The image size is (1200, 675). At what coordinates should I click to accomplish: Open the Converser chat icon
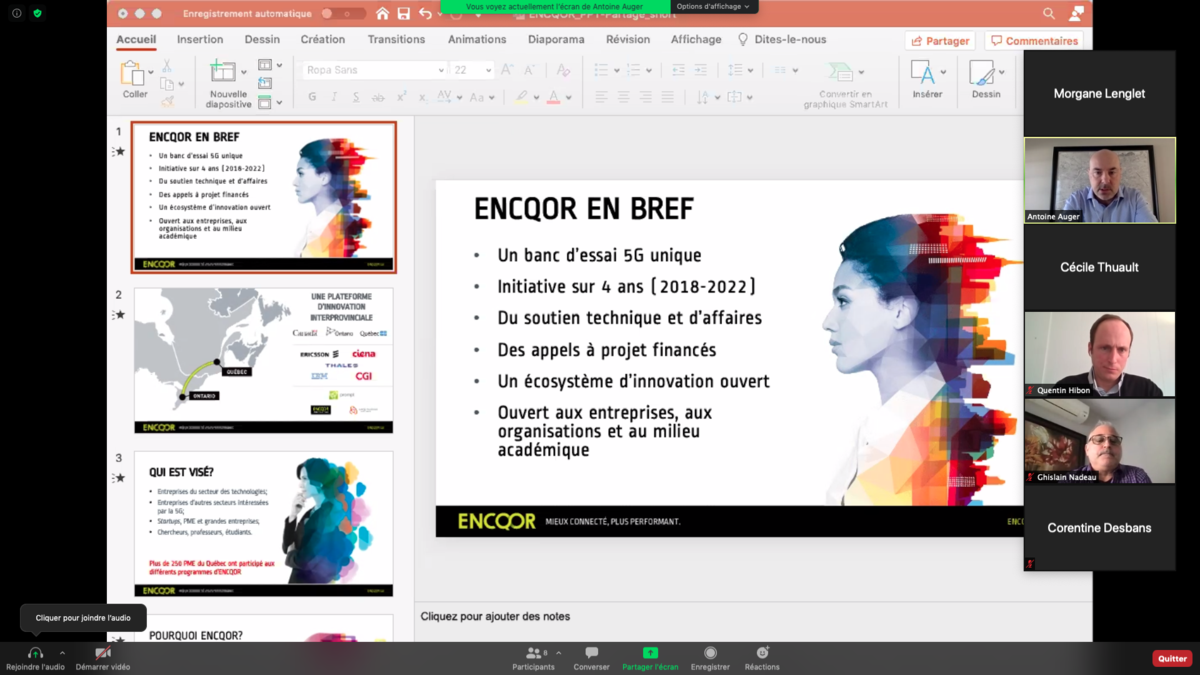coord(591,653)
